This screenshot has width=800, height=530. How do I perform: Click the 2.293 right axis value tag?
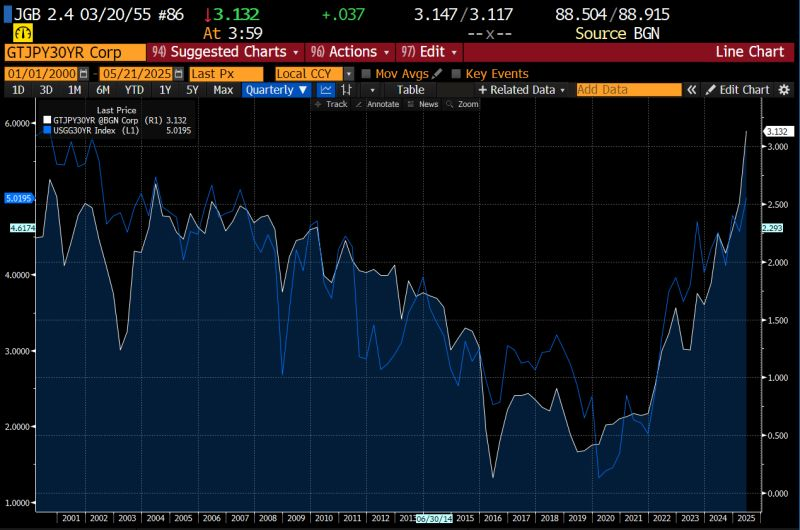772,228
